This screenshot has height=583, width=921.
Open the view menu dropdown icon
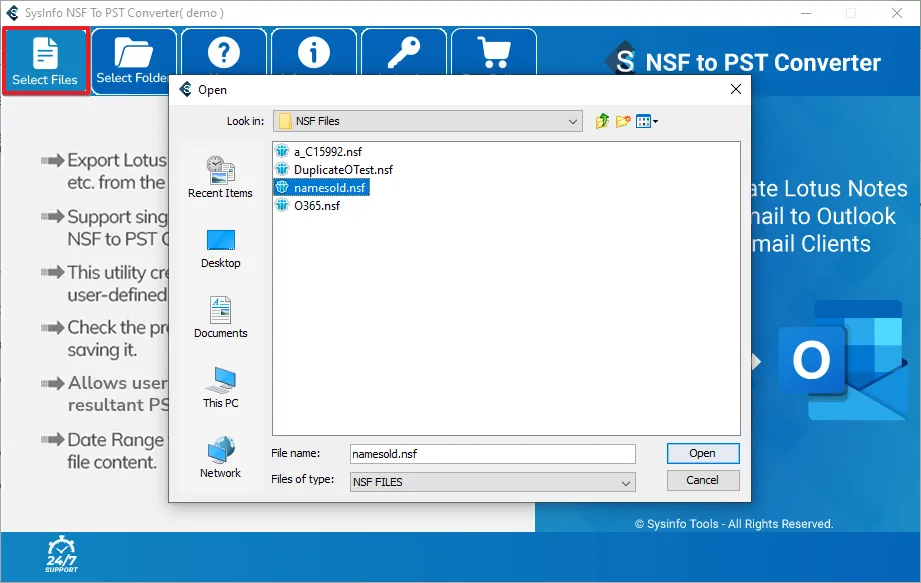tap(647, 121)
